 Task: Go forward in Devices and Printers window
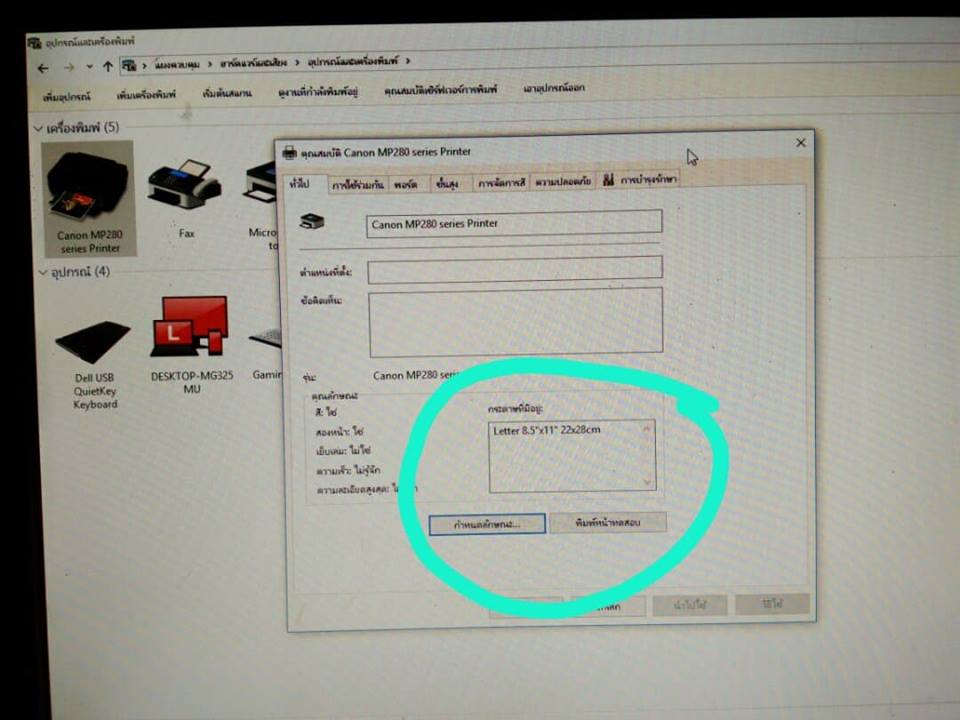(69, 67)
